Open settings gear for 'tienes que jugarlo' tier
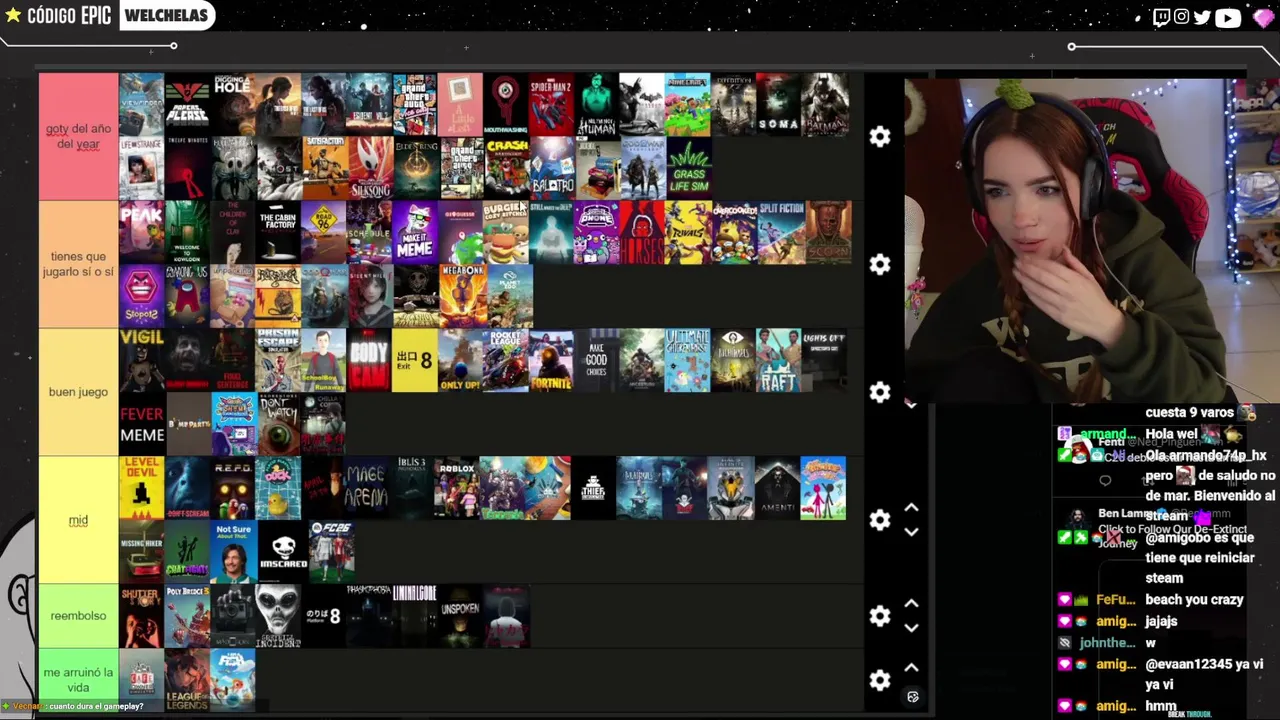This screenshot has height=720, width=1280. pos(880,264)
